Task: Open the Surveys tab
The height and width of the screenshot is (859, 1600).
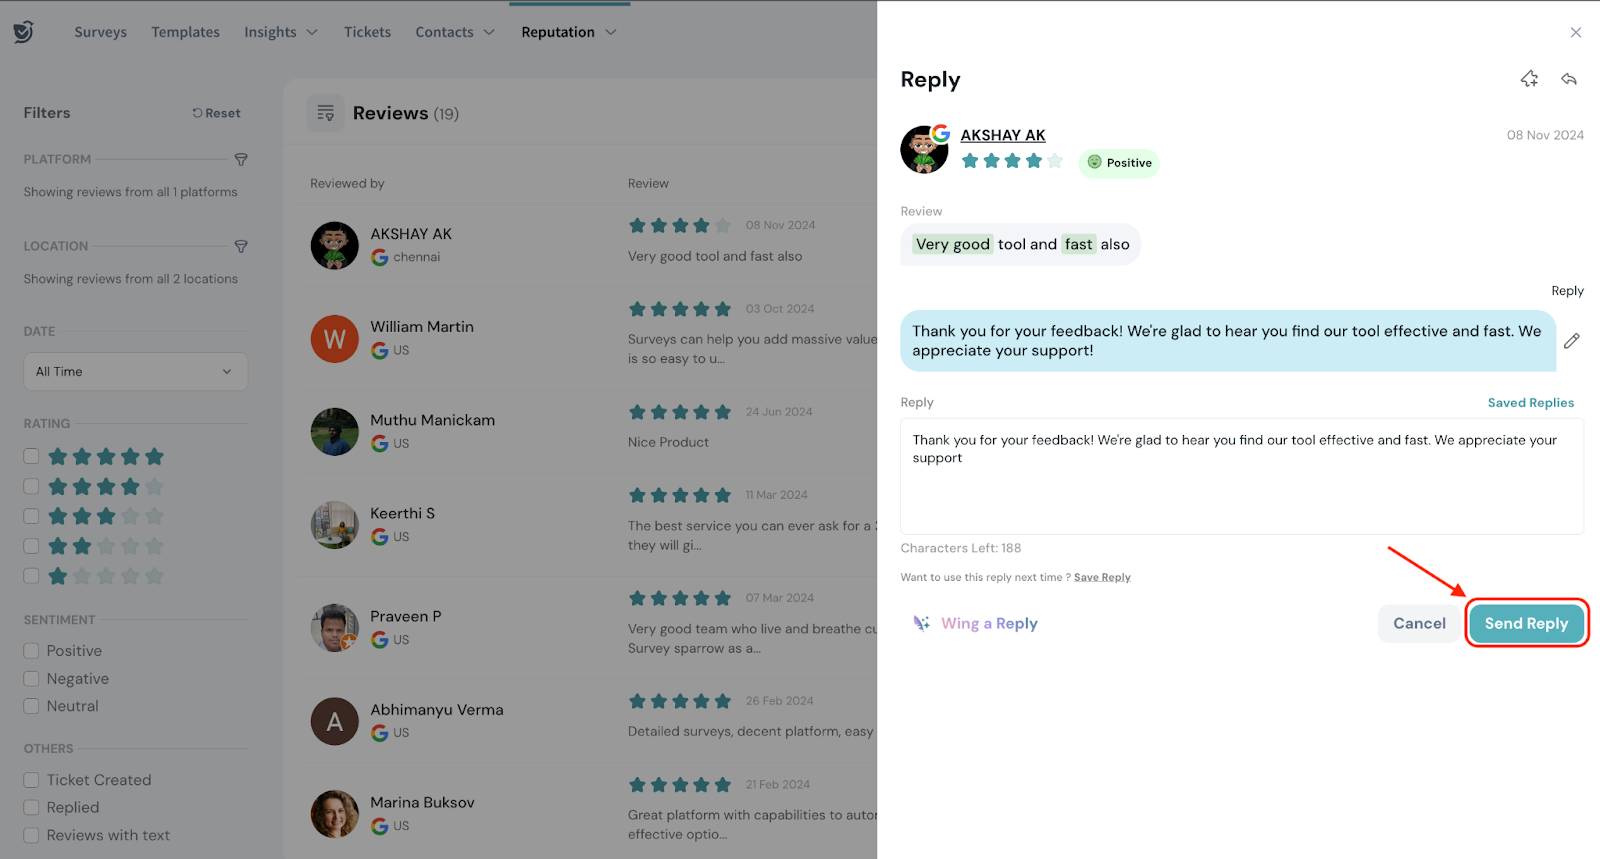Action: 100,32
